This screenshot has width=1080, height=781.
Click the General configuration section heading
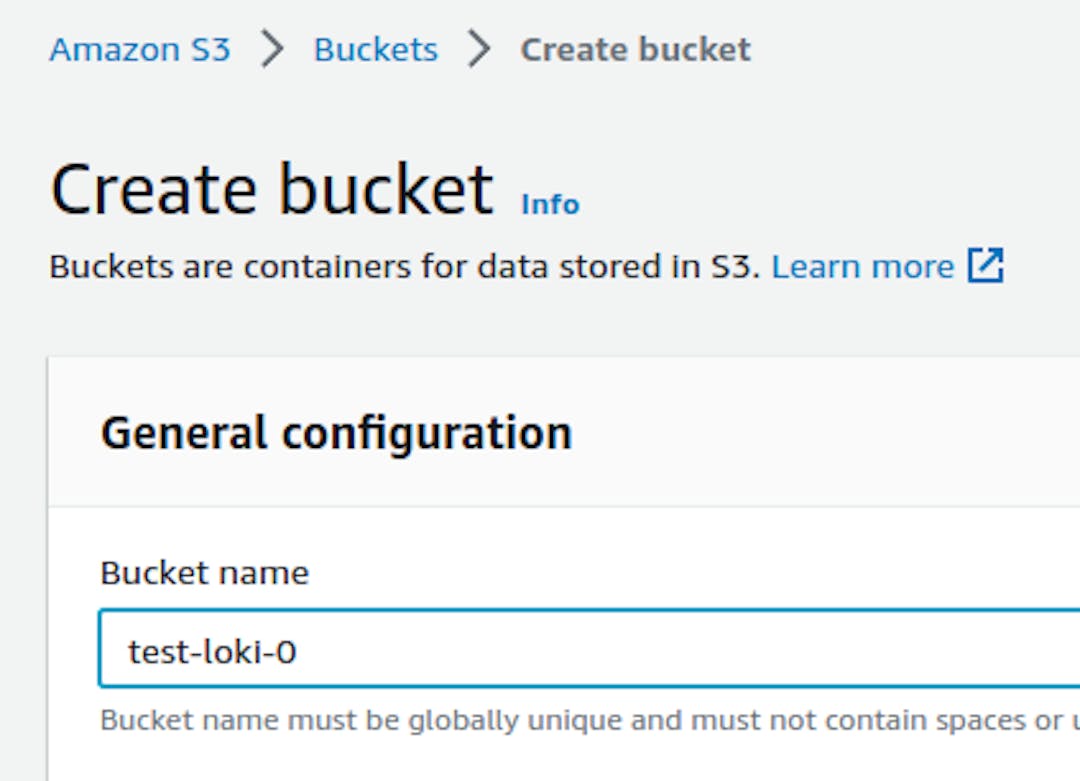click(336, 434)
